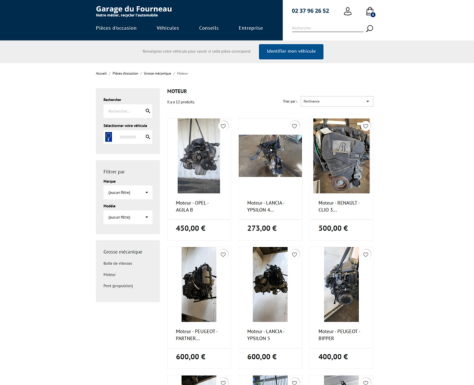Click the Identifier mon véhicule button
This screenshot has width=474, height=385.
(x=291, y=51)
